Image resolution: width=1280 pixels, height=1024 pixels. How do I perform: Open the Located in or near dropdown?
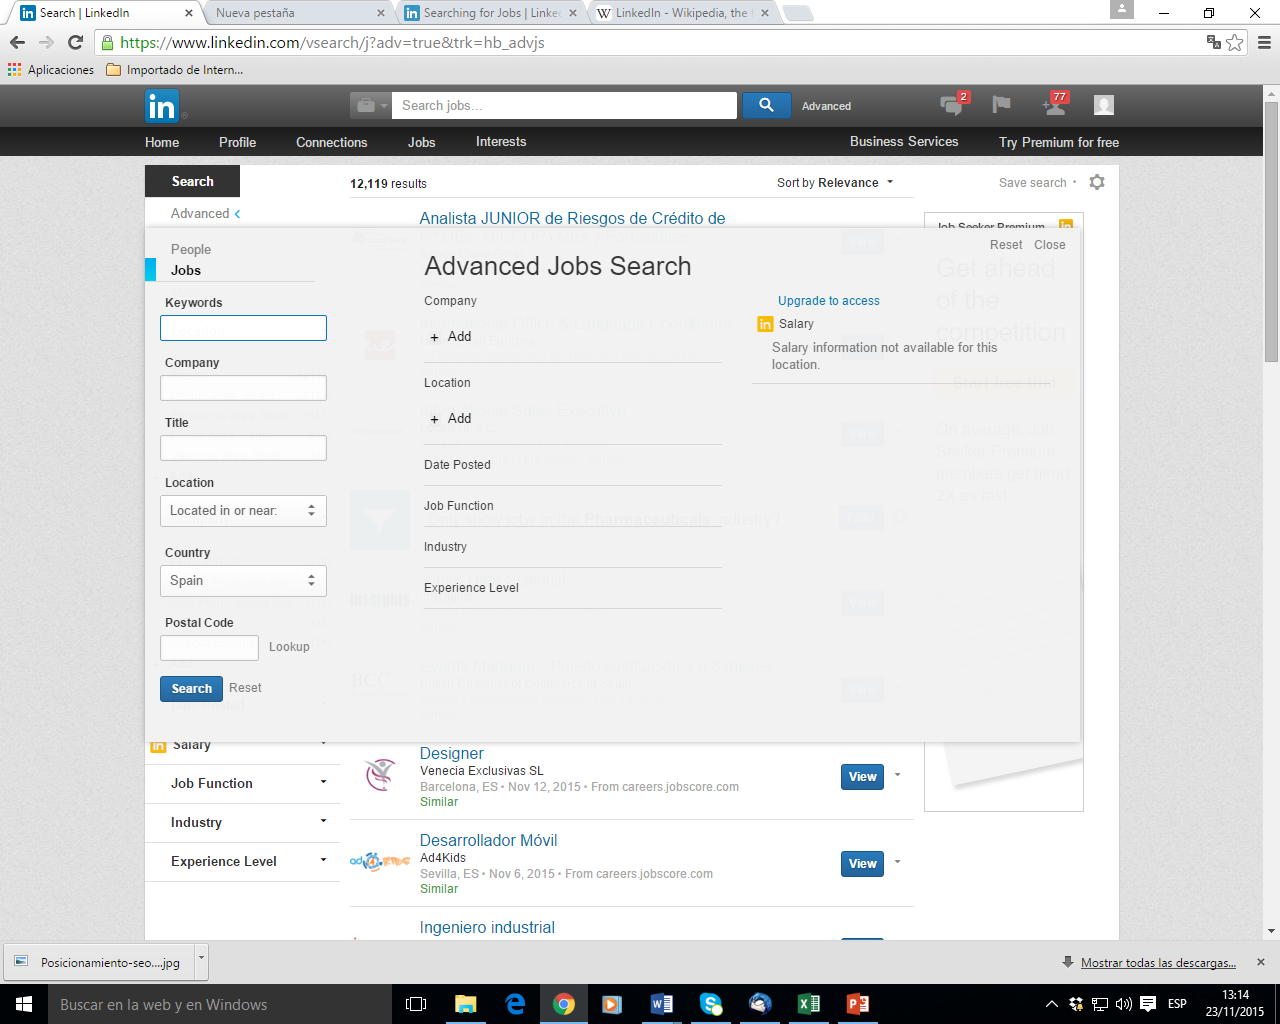click(243, 511)
